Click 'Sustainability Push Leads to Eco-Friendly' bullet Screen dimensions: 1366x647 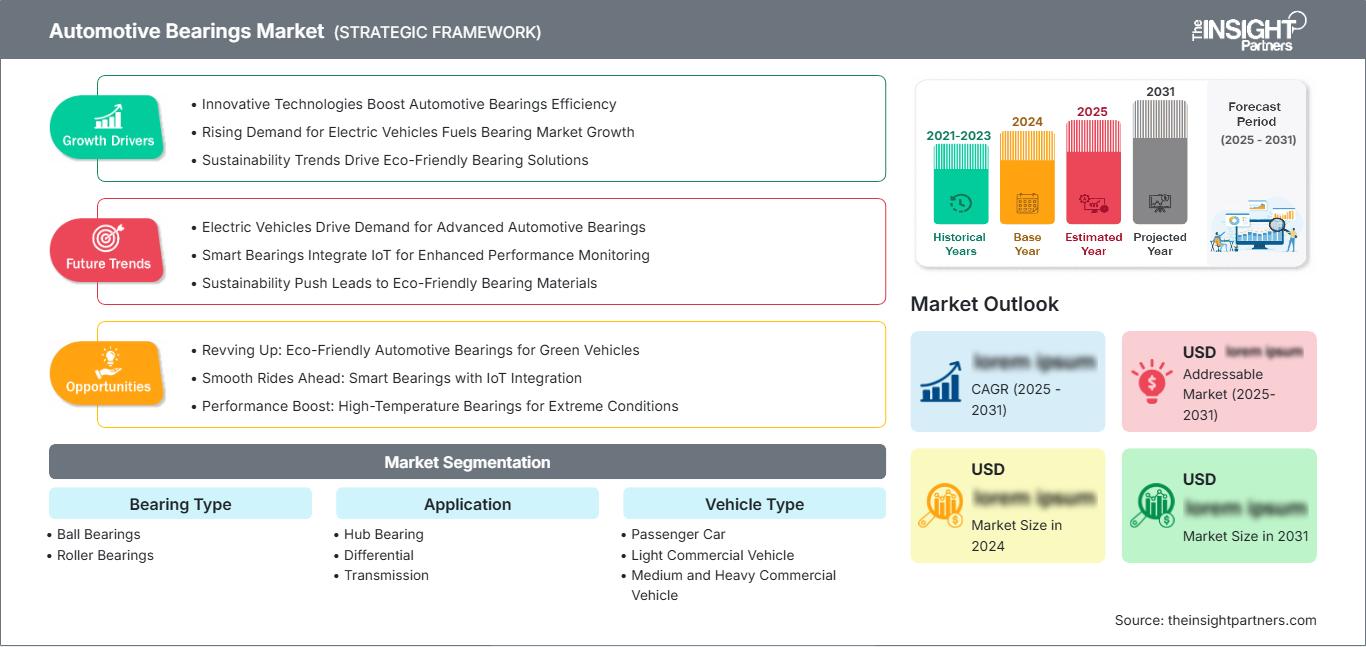399,283
